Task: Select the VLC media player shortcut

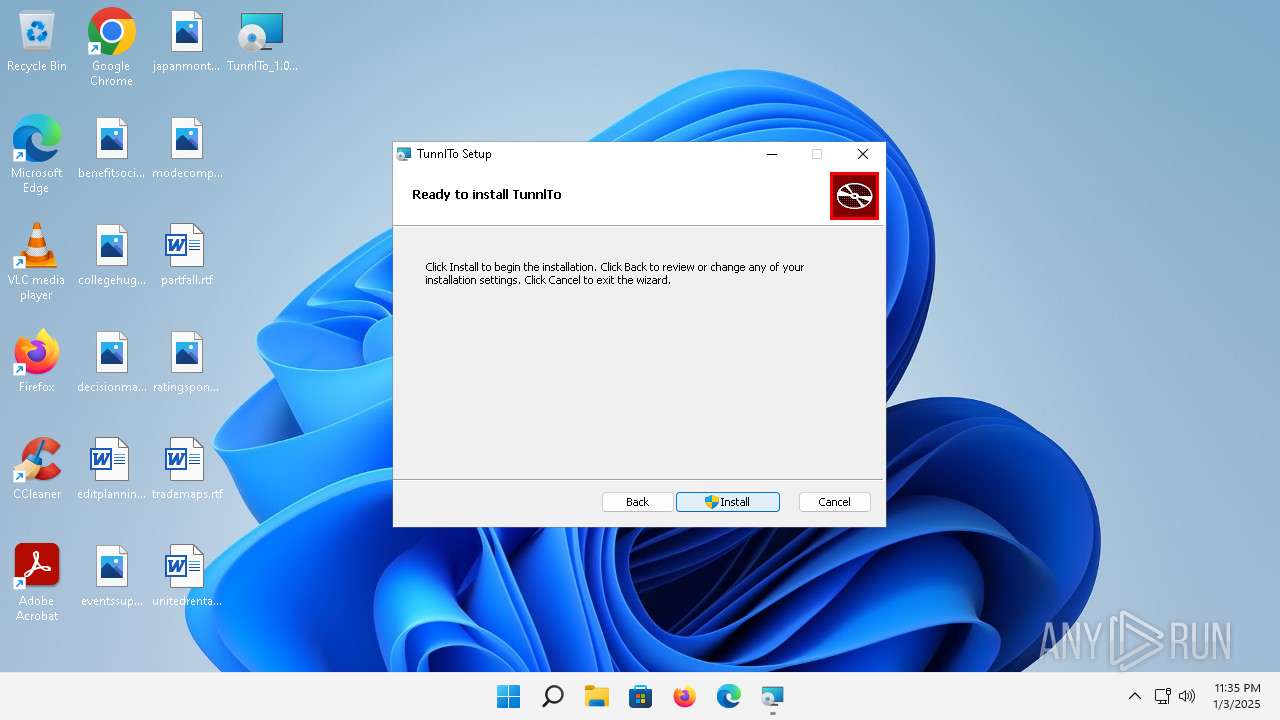Action: 37,262
